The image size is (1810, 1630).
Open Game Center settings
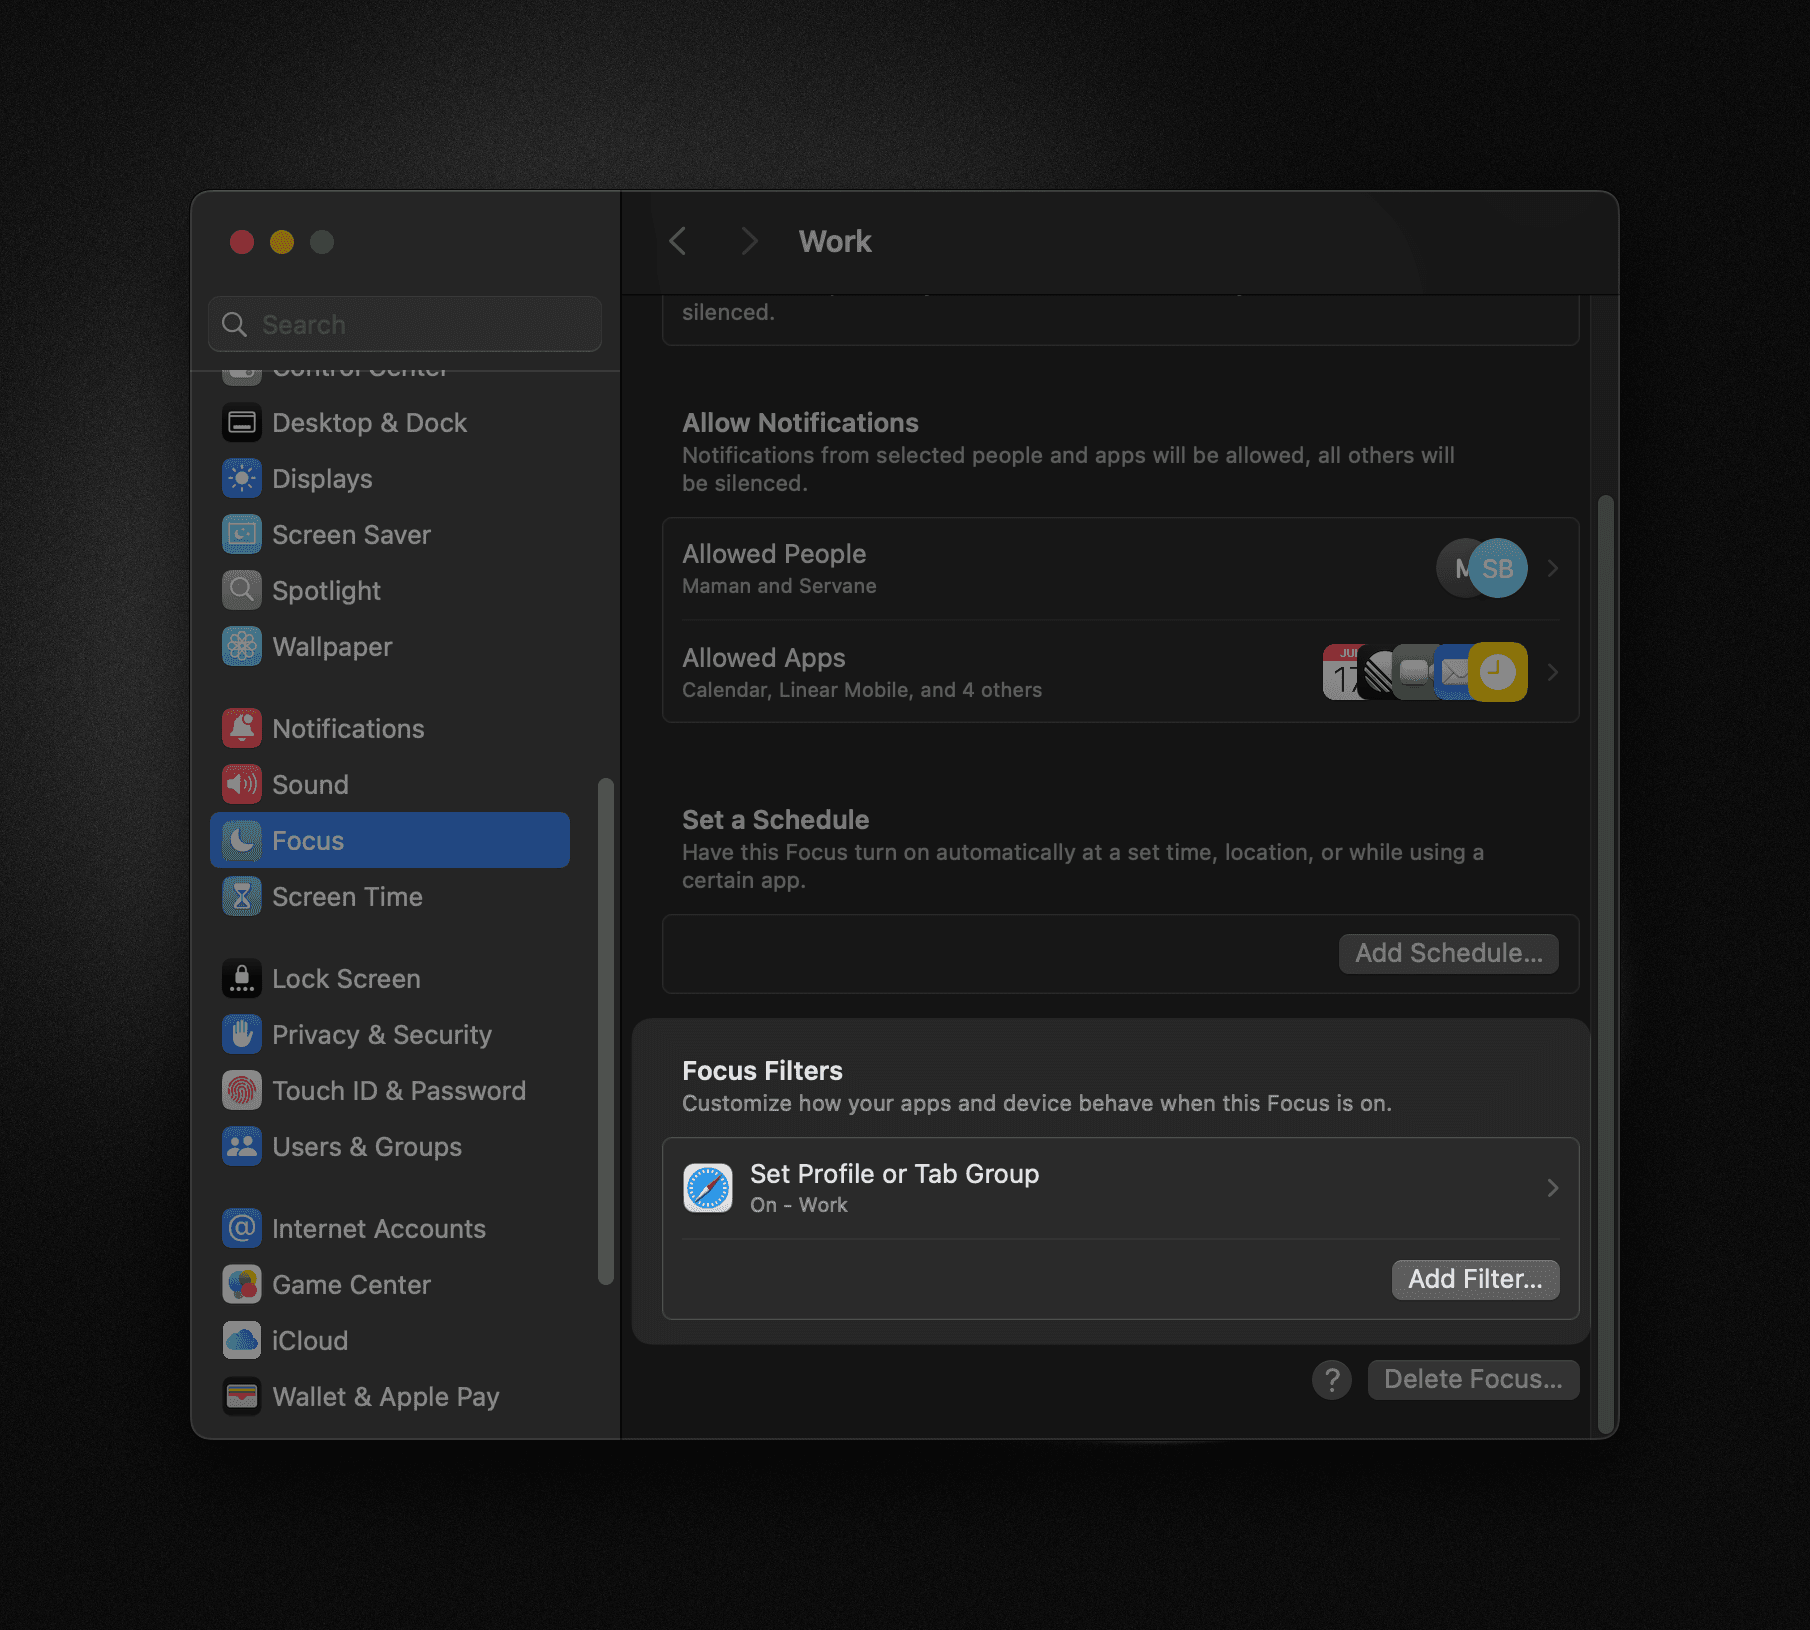click(x=351, y=1284)
